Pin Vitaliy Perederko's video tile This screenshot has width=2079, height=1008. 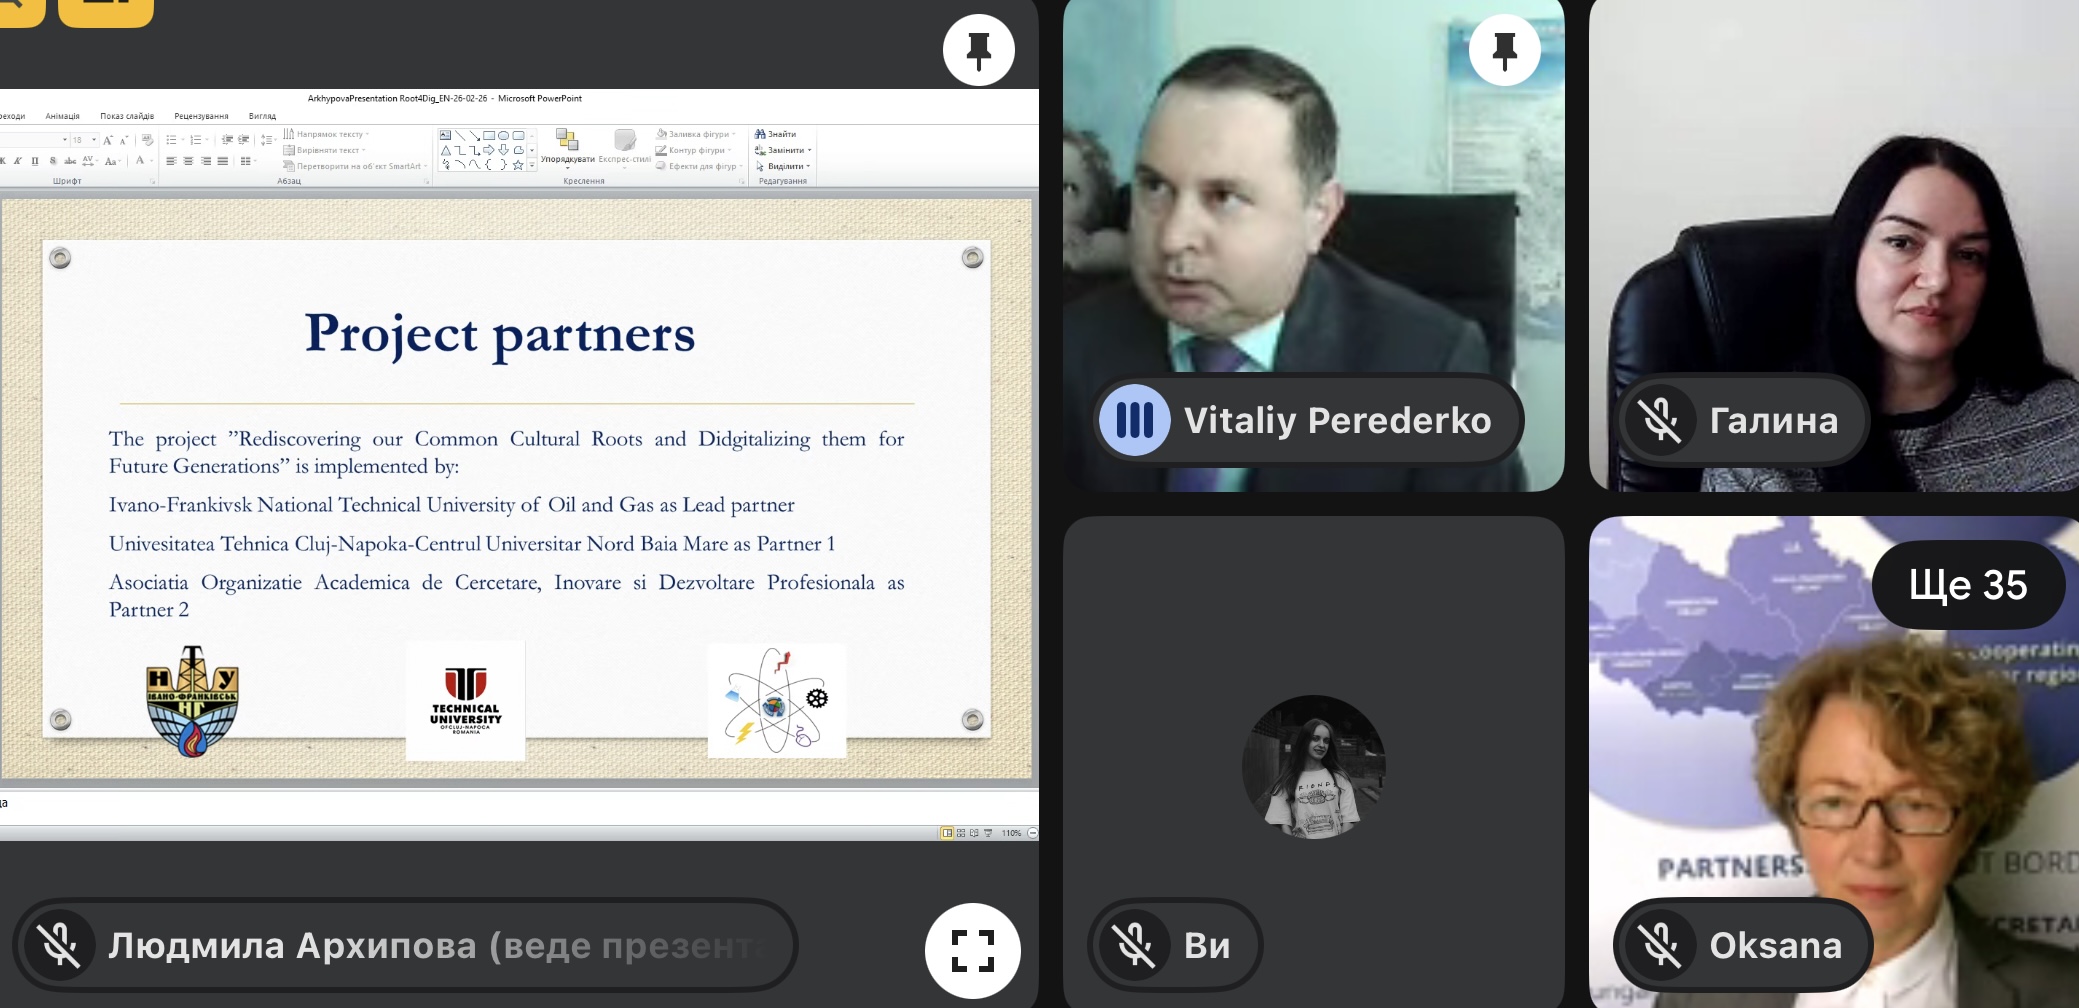1504,50
